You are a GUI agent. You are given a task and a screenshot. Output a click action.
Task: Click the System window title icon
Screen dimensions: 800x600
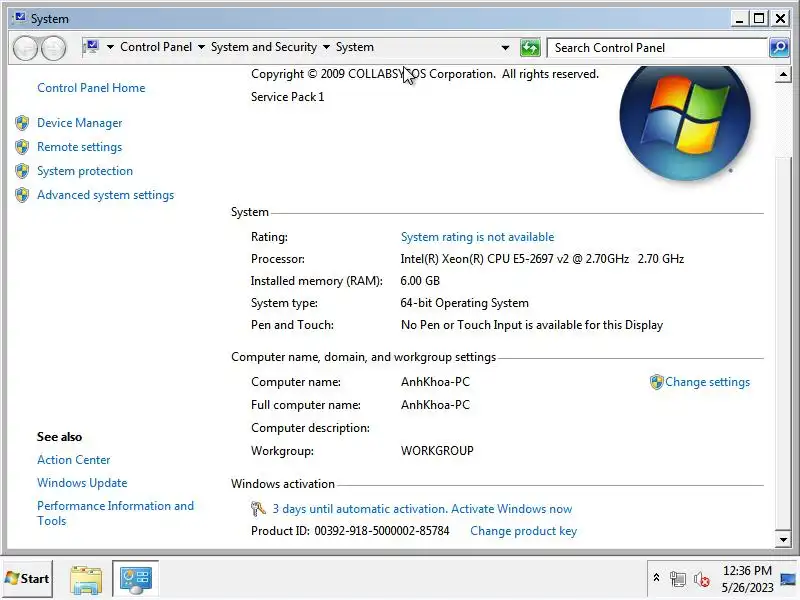tap(19, 18)
